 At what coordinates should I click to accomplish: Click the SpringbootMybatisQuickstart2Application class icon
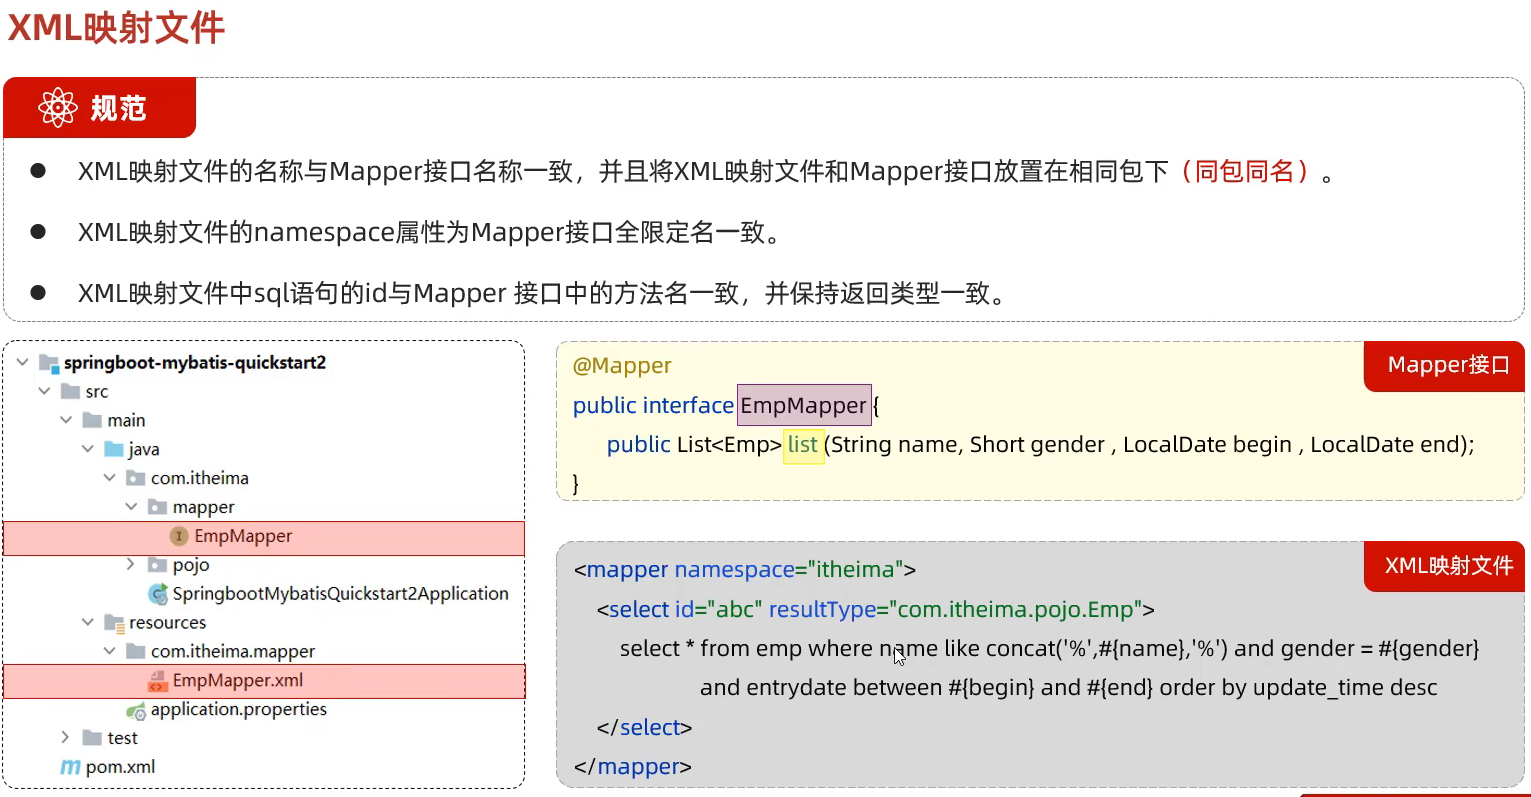158,594
